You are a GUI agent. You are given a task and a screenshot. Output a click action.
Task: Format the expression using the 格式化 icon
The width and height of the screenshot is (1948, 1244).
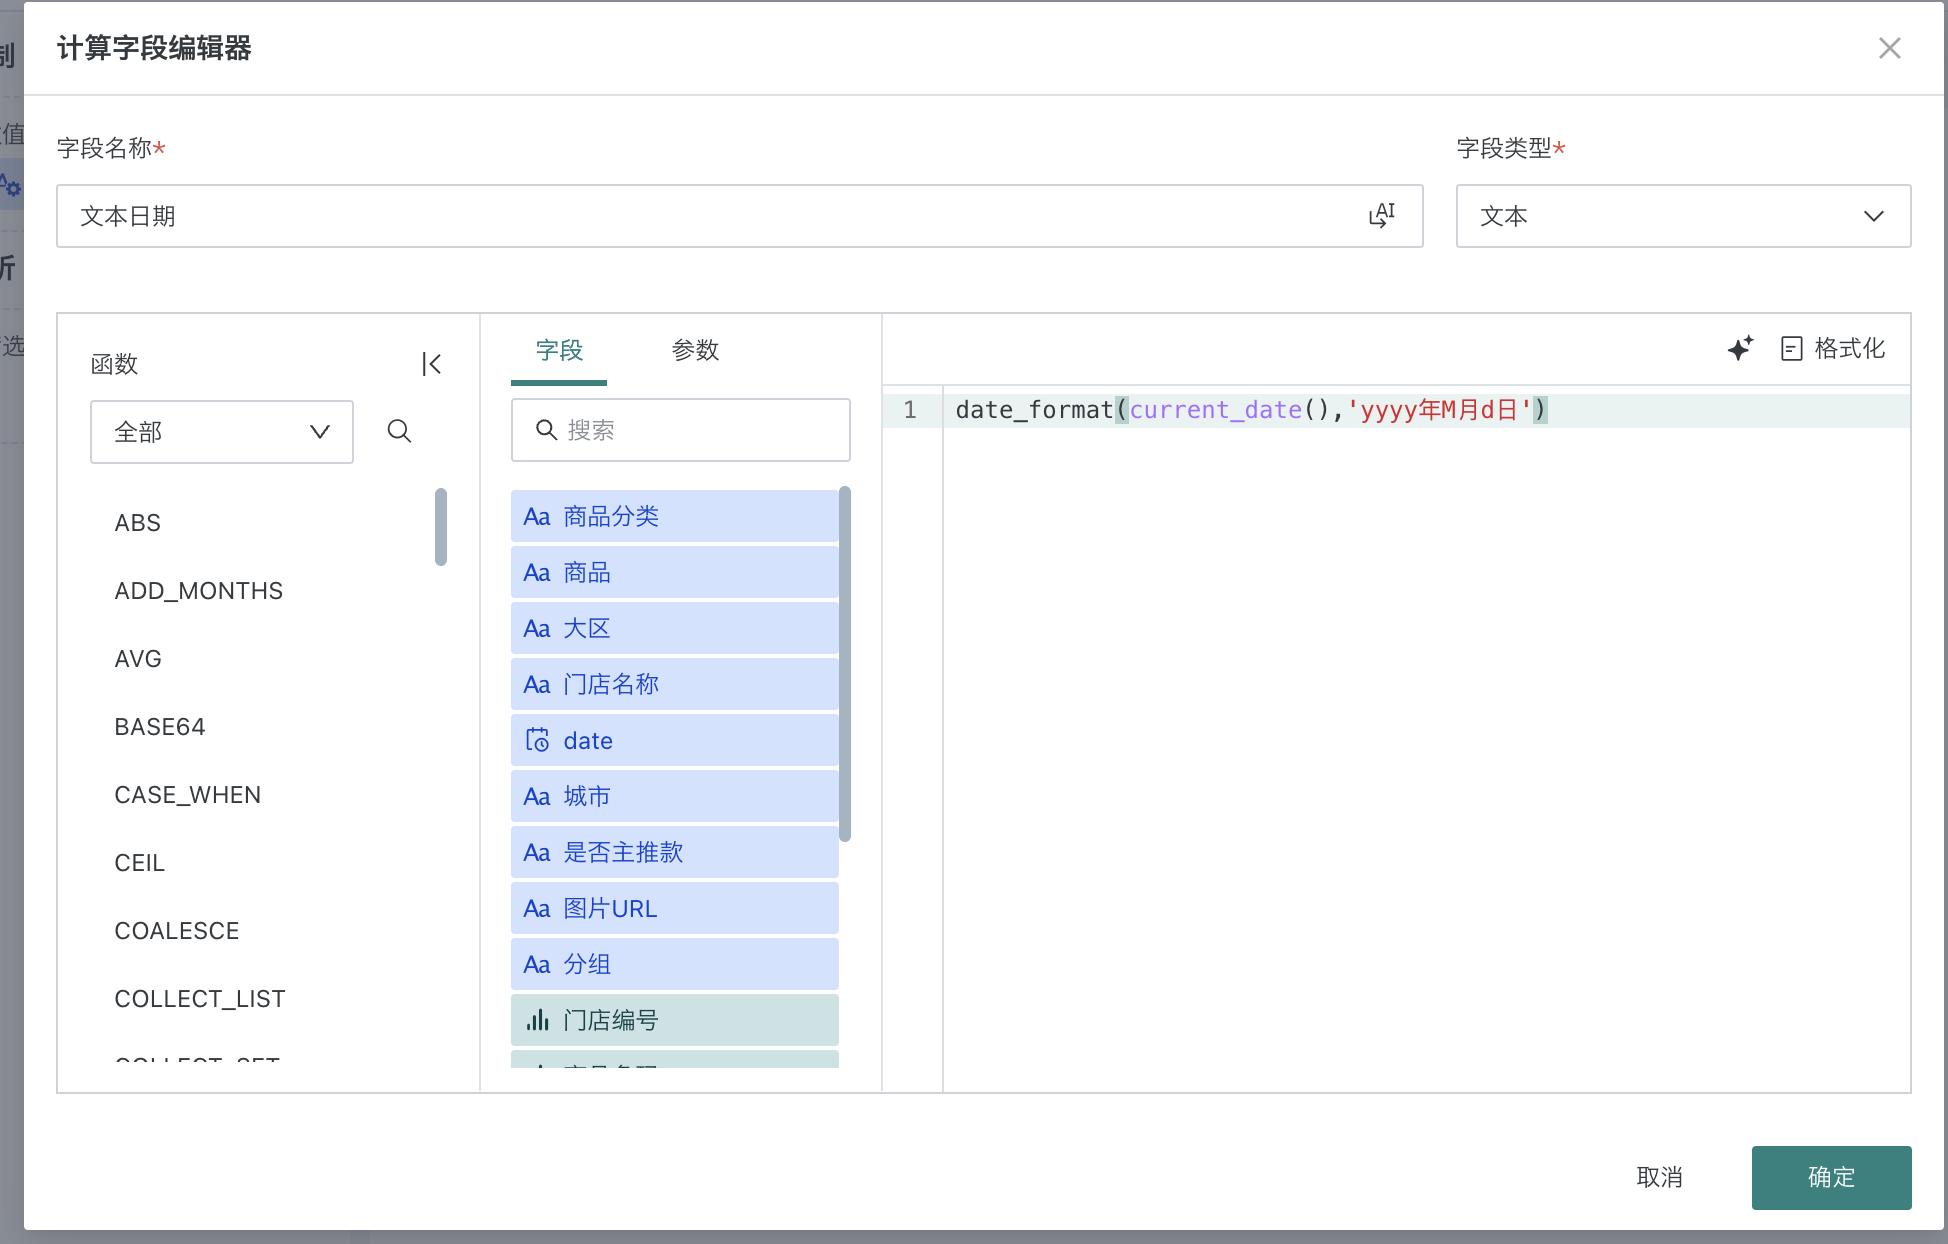tap(1791, 349)
